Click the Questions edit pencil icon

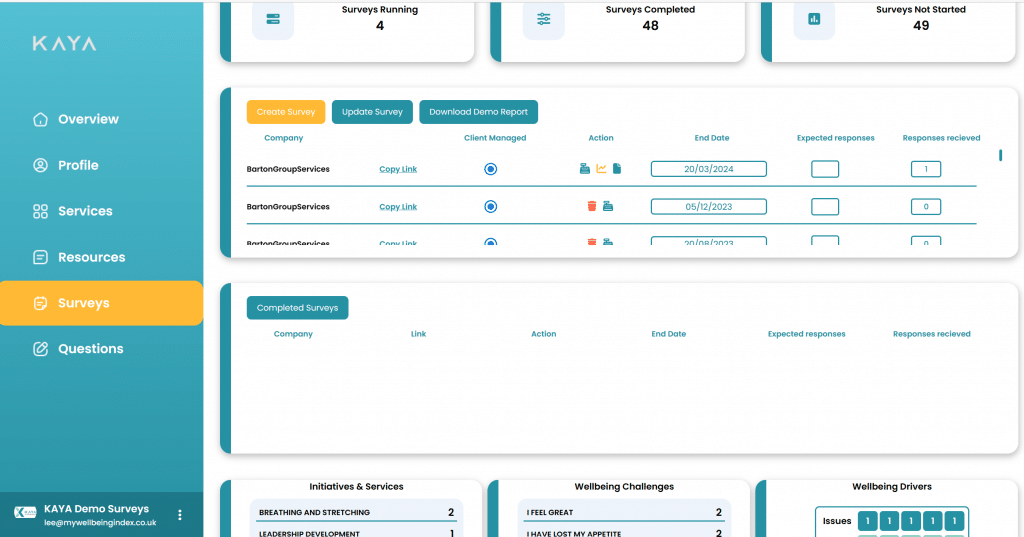point(40,349)
